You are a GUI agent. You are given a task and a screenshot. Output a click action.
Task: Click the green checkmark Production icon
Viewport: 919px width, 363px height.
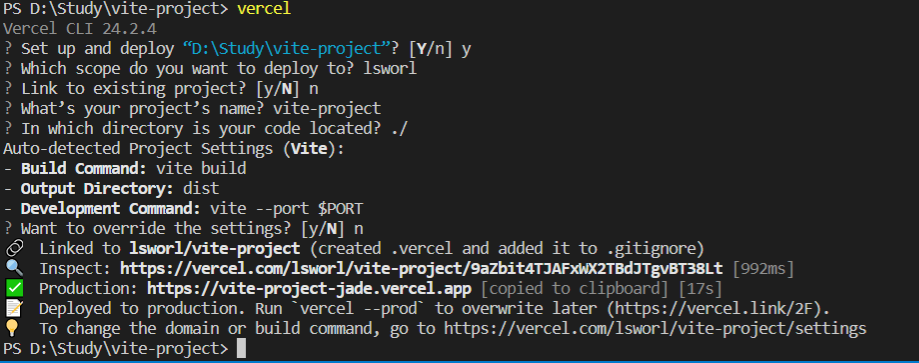click(13, 289)
